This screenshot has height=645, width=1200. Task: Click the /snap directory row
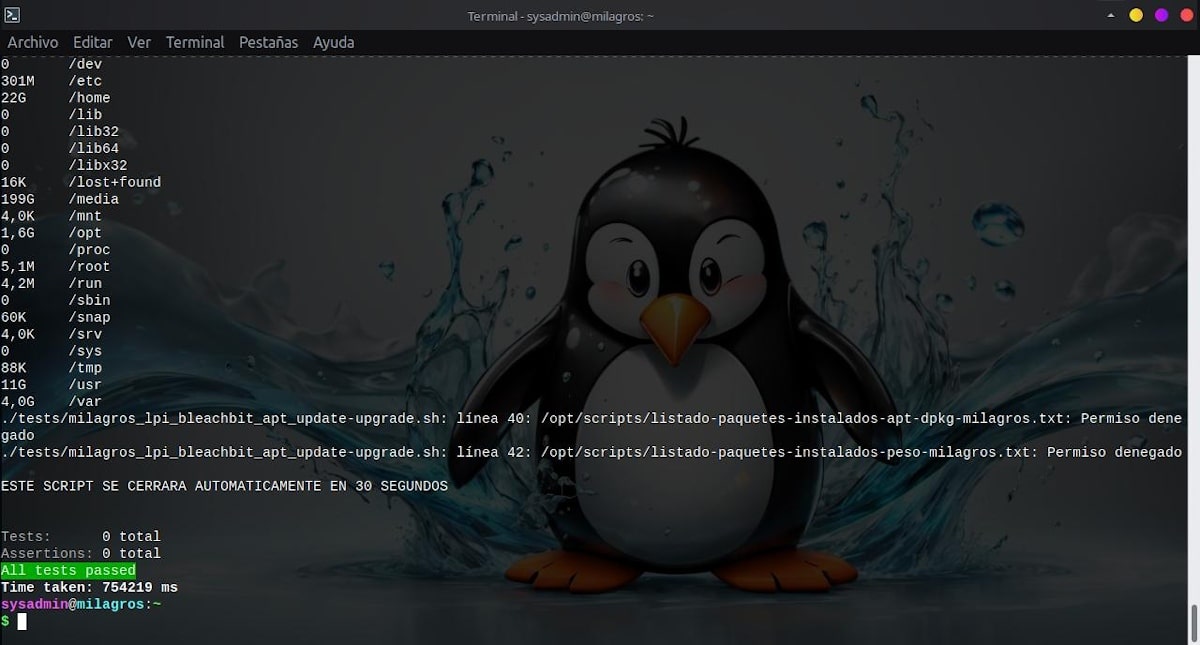(x=56, y=317)
